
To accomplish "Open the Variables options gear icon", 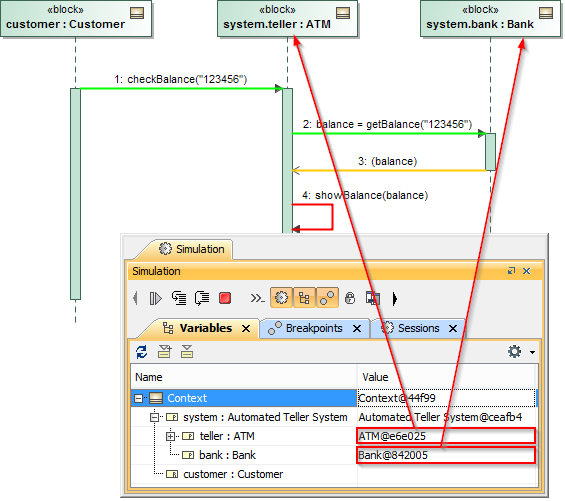I will pyautogui.click(x=515, y=351).
